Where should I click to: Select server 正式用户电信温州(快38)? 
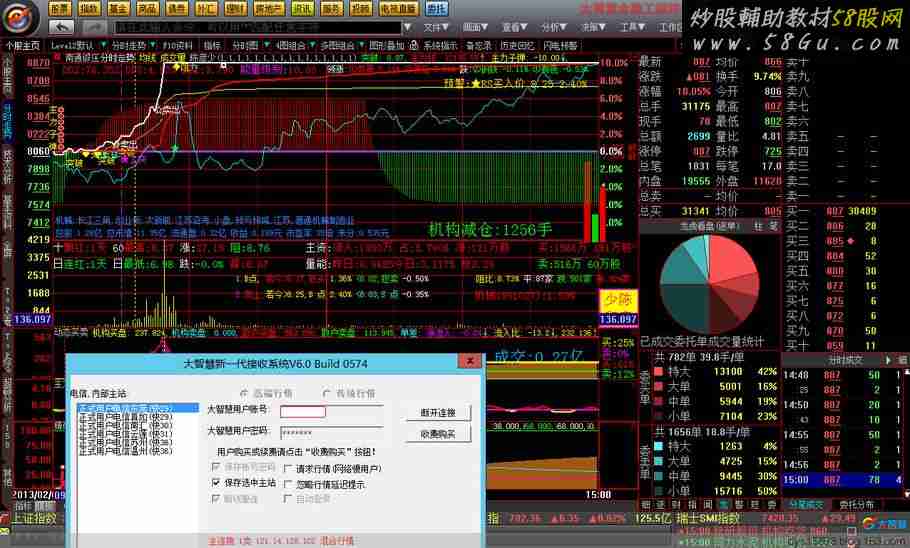tap(126, 450)
